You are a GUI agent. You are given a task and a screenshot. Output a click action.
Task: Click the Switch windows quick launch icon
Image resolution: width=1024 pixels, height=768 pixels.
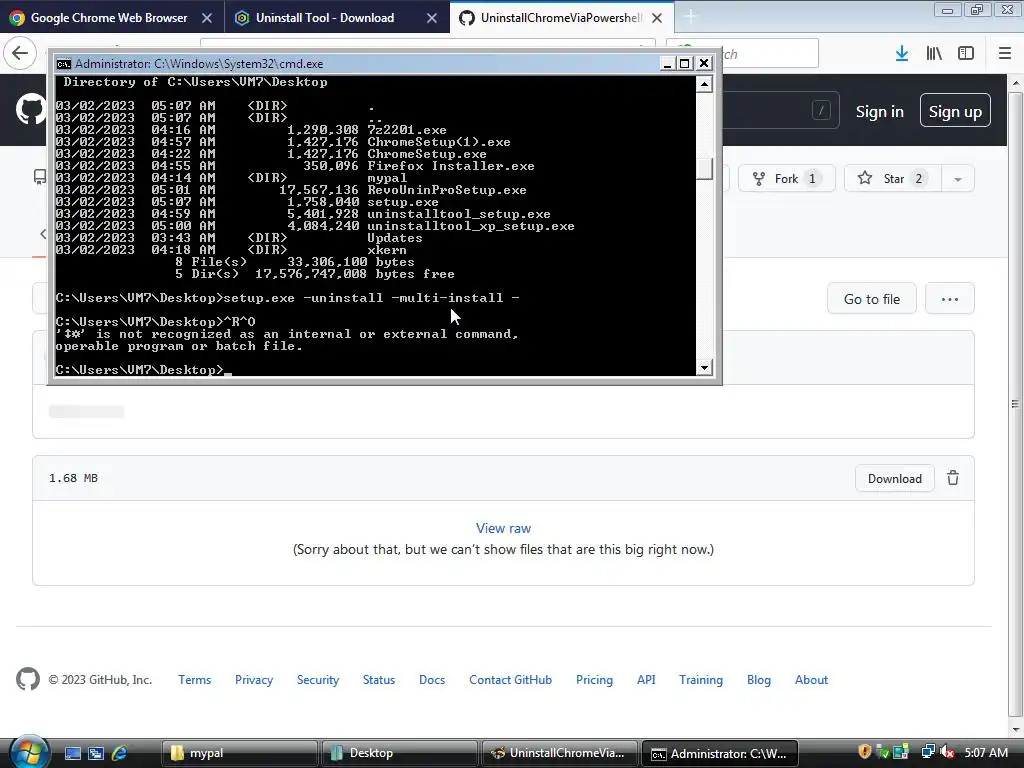pos(95,753)
